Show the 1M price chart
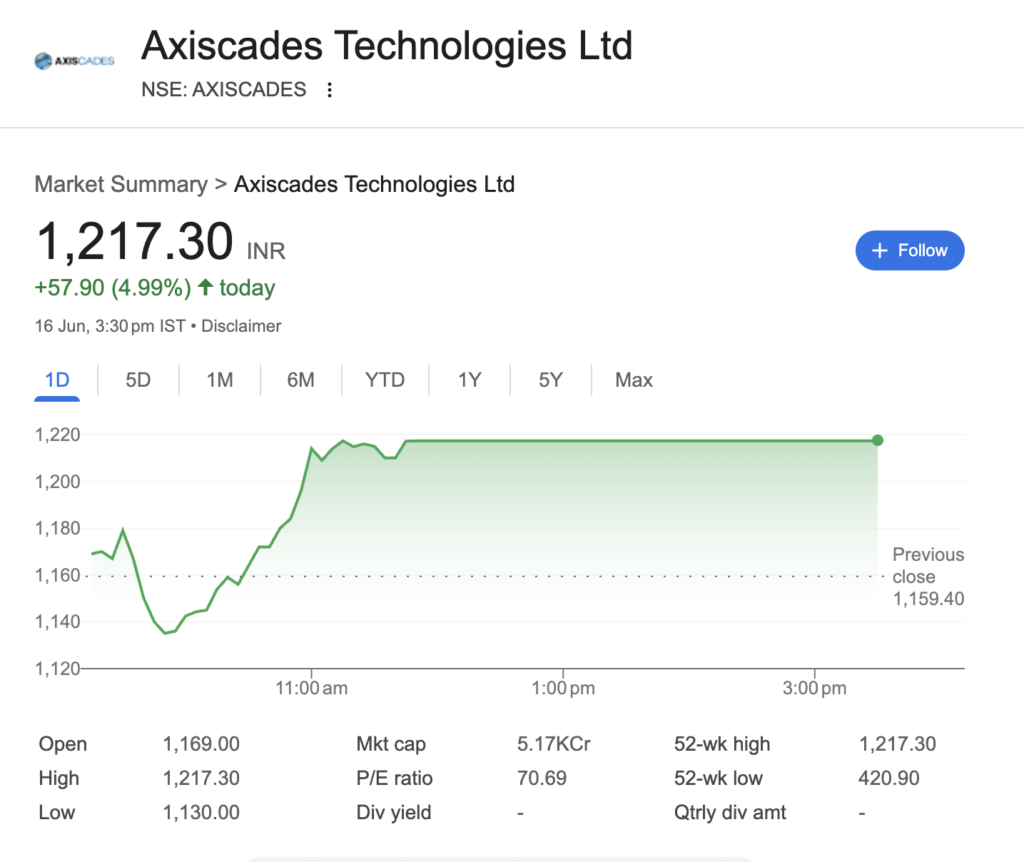Viewport: 1024px width, 862px height. pos(219,380)
